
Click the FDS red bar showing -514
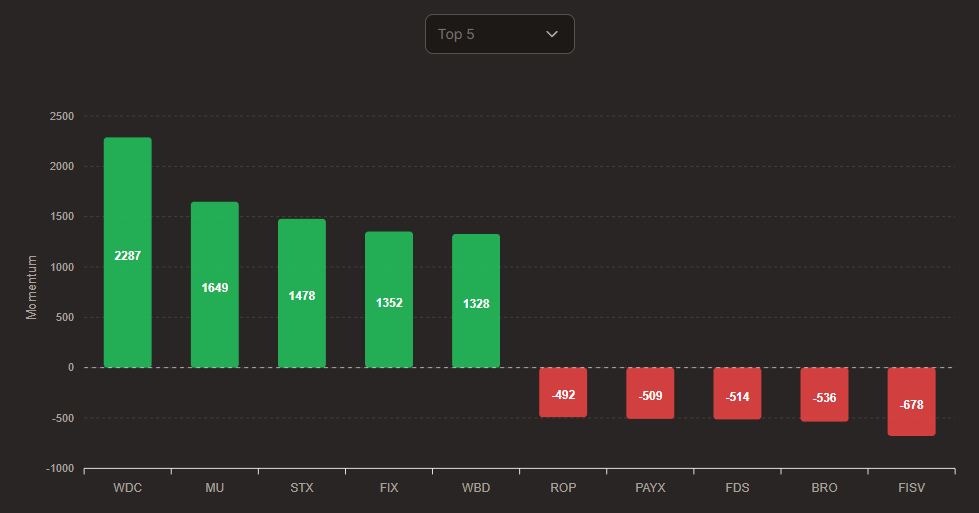(737, 394)
